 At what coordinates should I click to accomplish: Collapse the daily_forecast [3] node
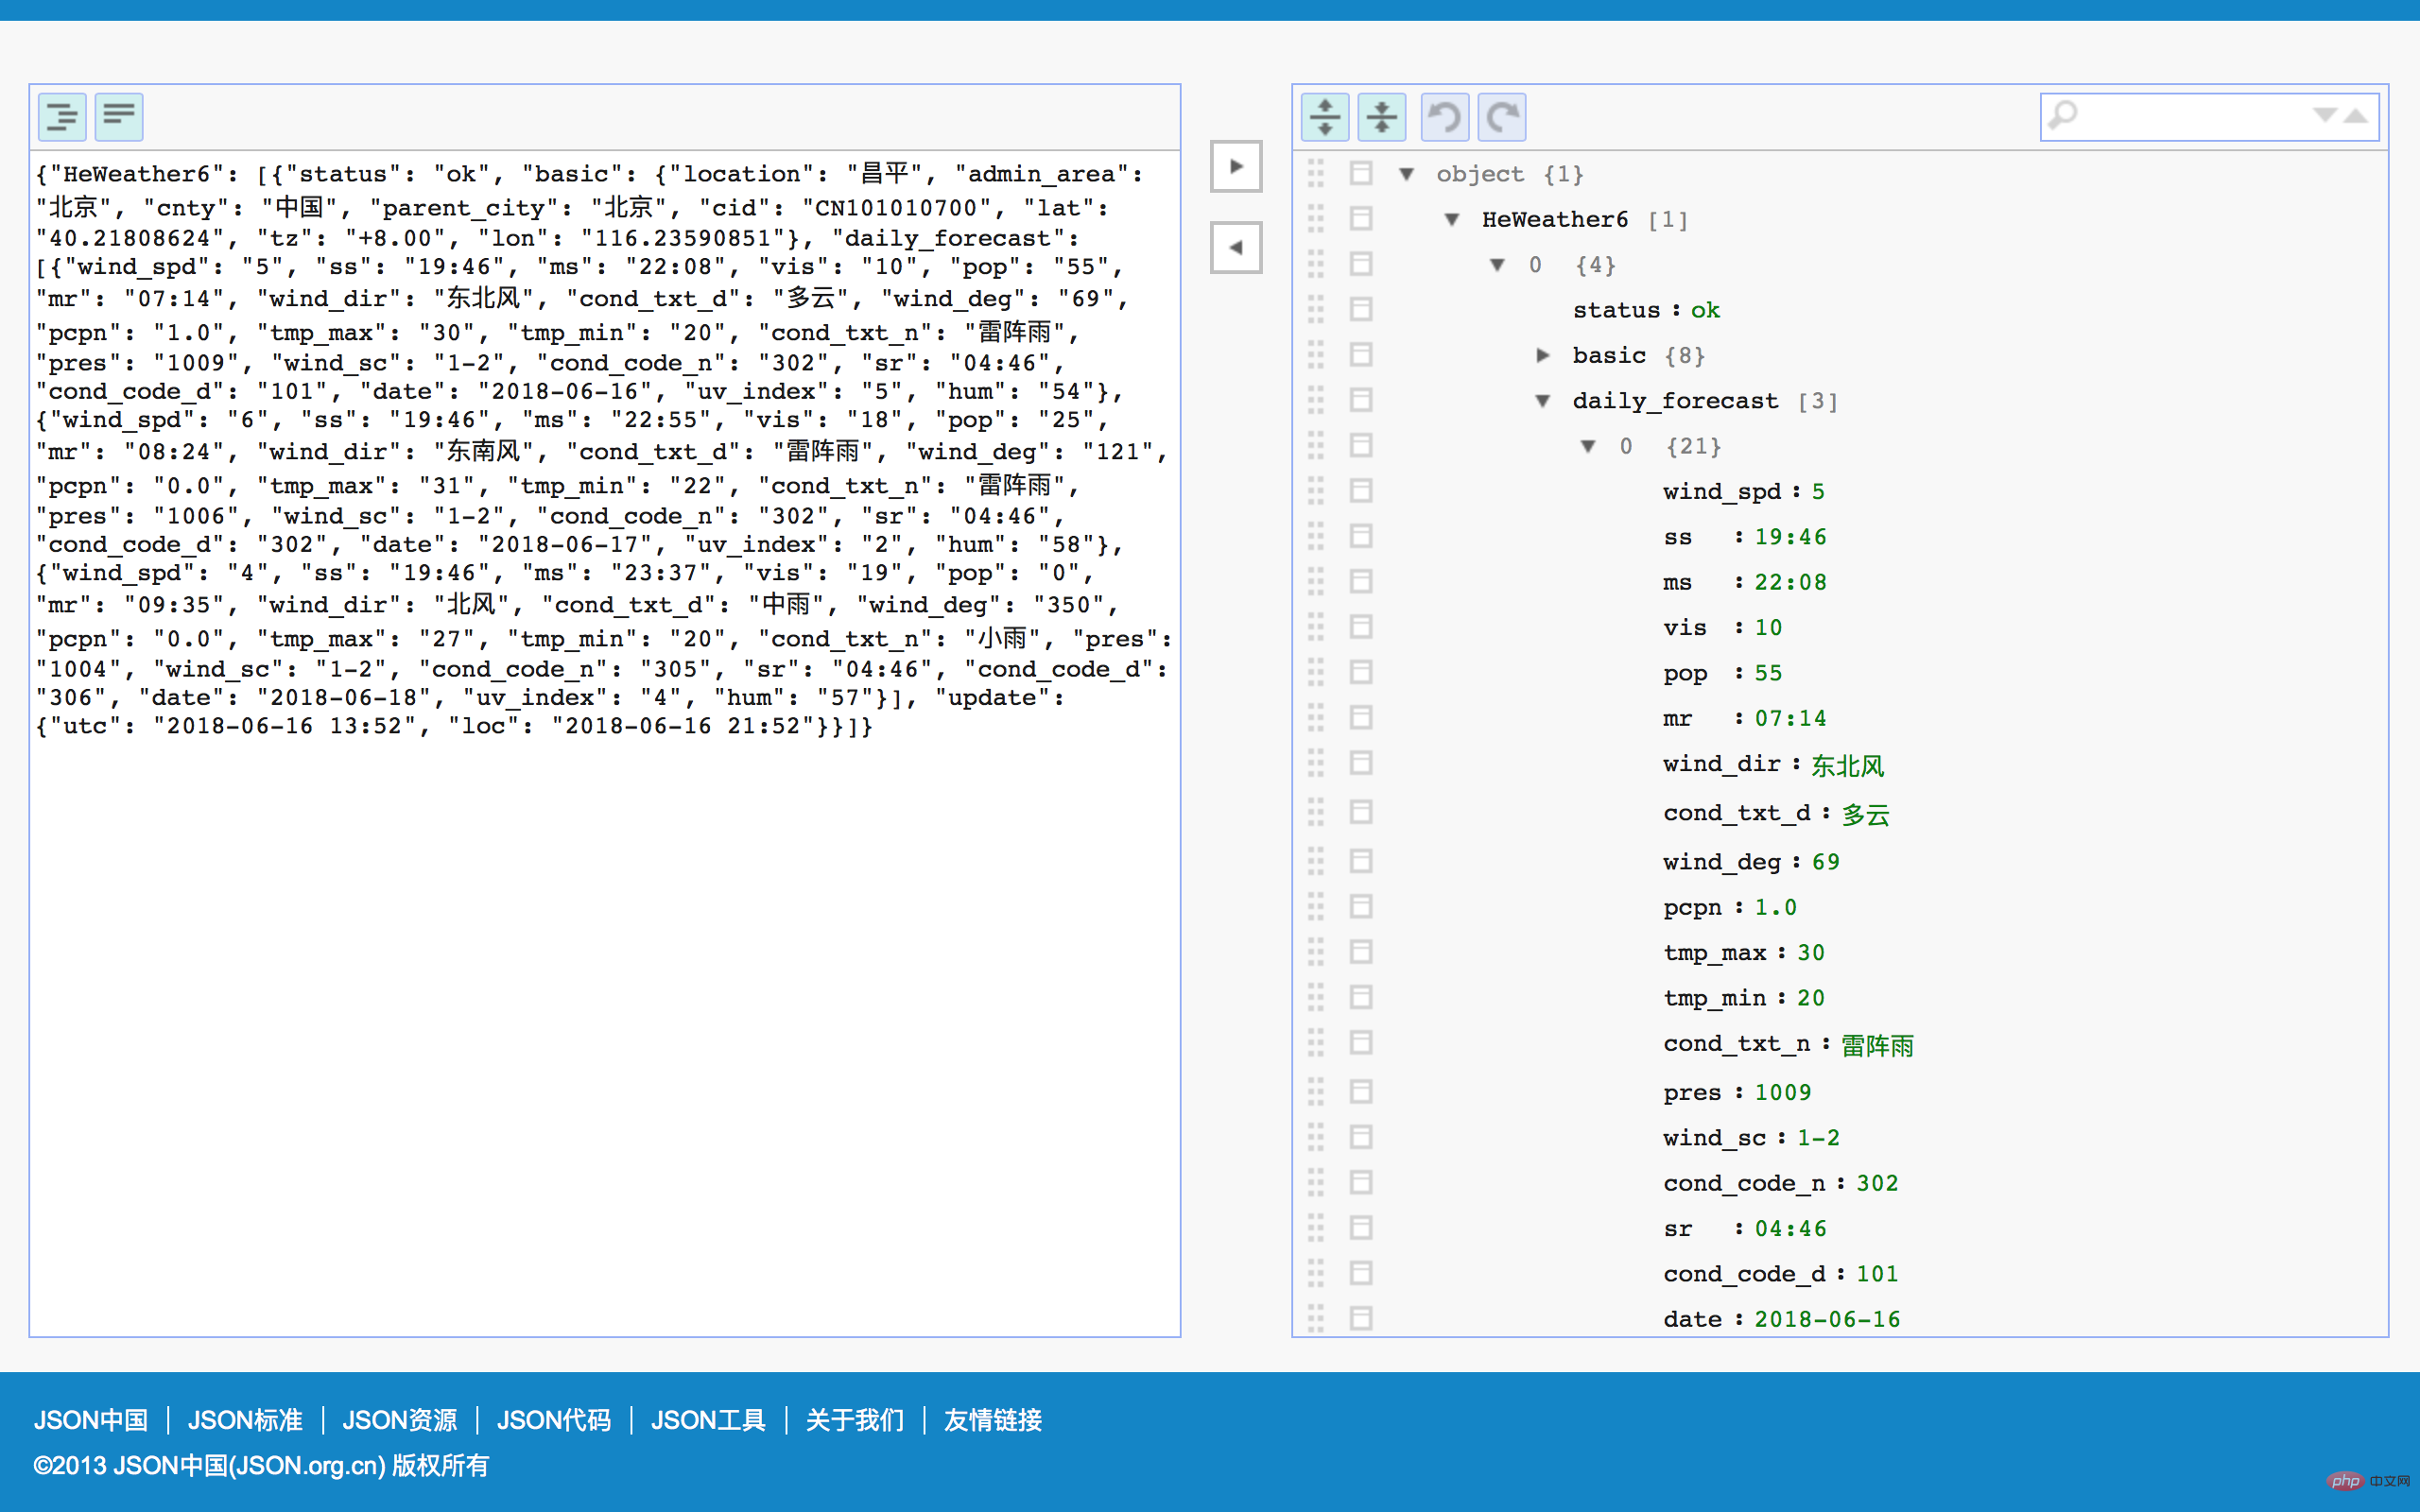(x=1543, y=401)
